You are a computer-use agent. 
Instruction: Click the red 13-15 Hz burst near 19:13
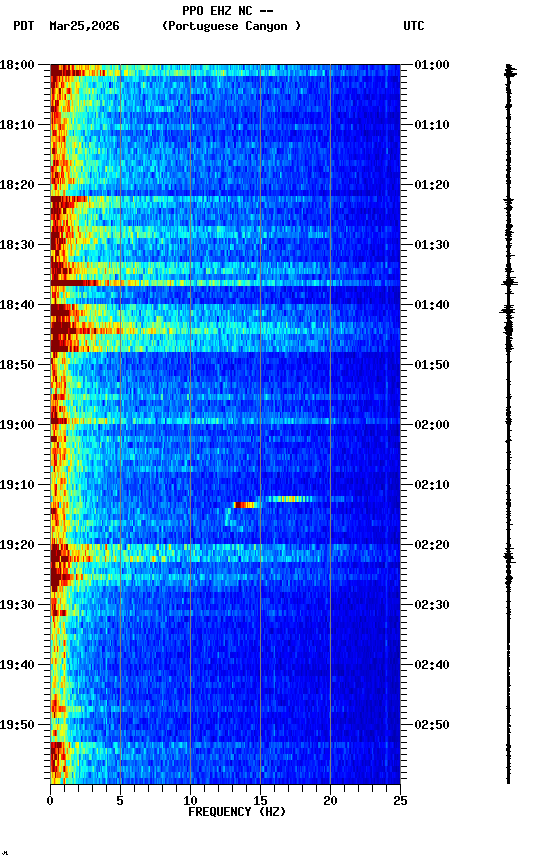pyautogui.click(x=246, y=505)
